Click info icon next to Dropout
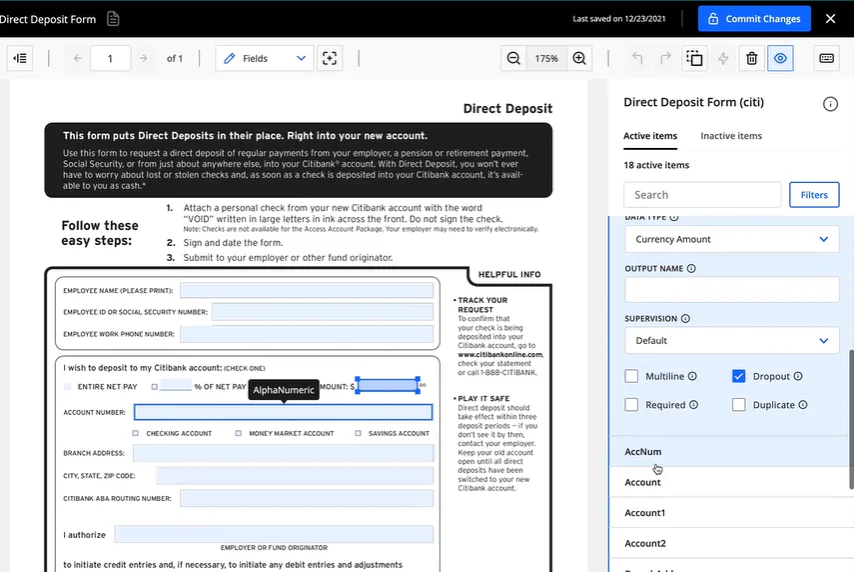Screen dimensions: 854x572 point(798,376)
